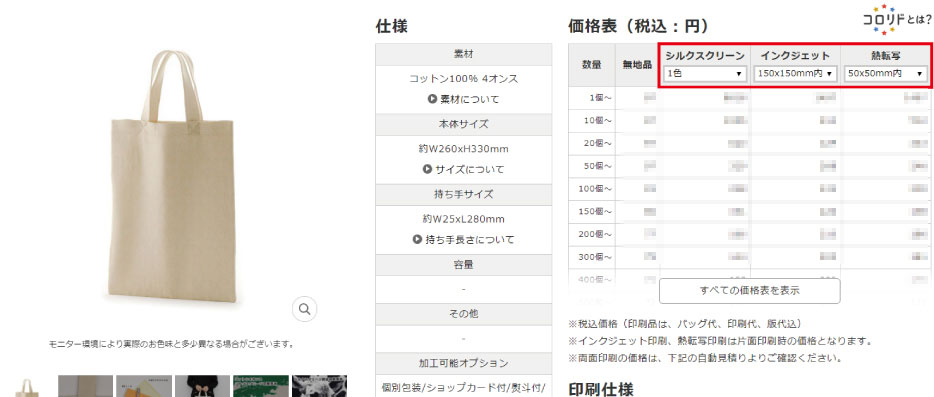Screen dimensions: 934x397
Task: Click すべての価格表を表示 button
Action: click(749, 291)
